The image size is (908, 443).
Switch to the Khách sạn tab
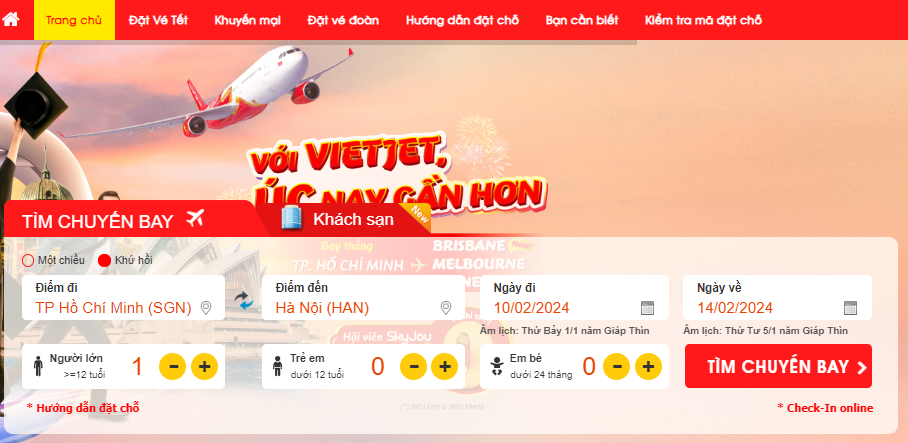342,219
